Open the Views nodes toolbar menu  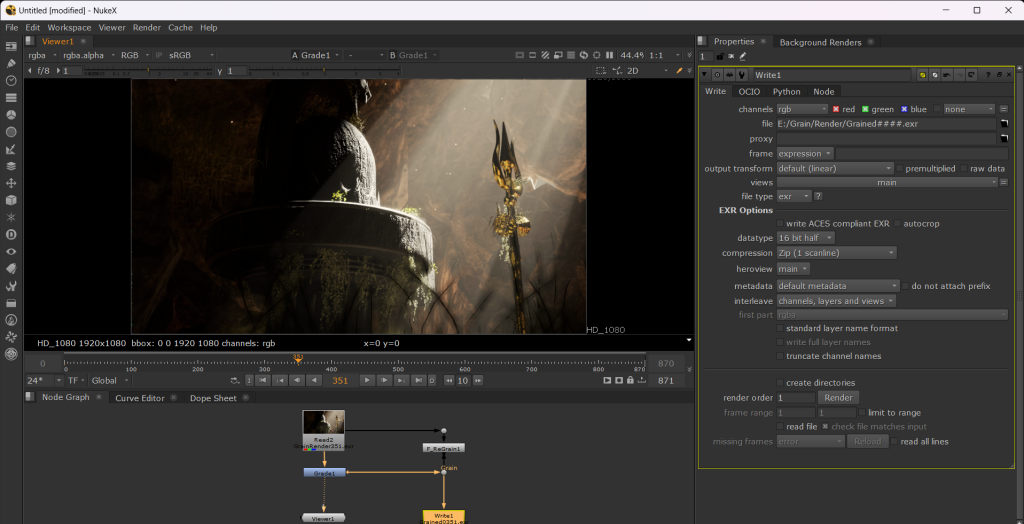pyautogui.click(x=10, y=251)
